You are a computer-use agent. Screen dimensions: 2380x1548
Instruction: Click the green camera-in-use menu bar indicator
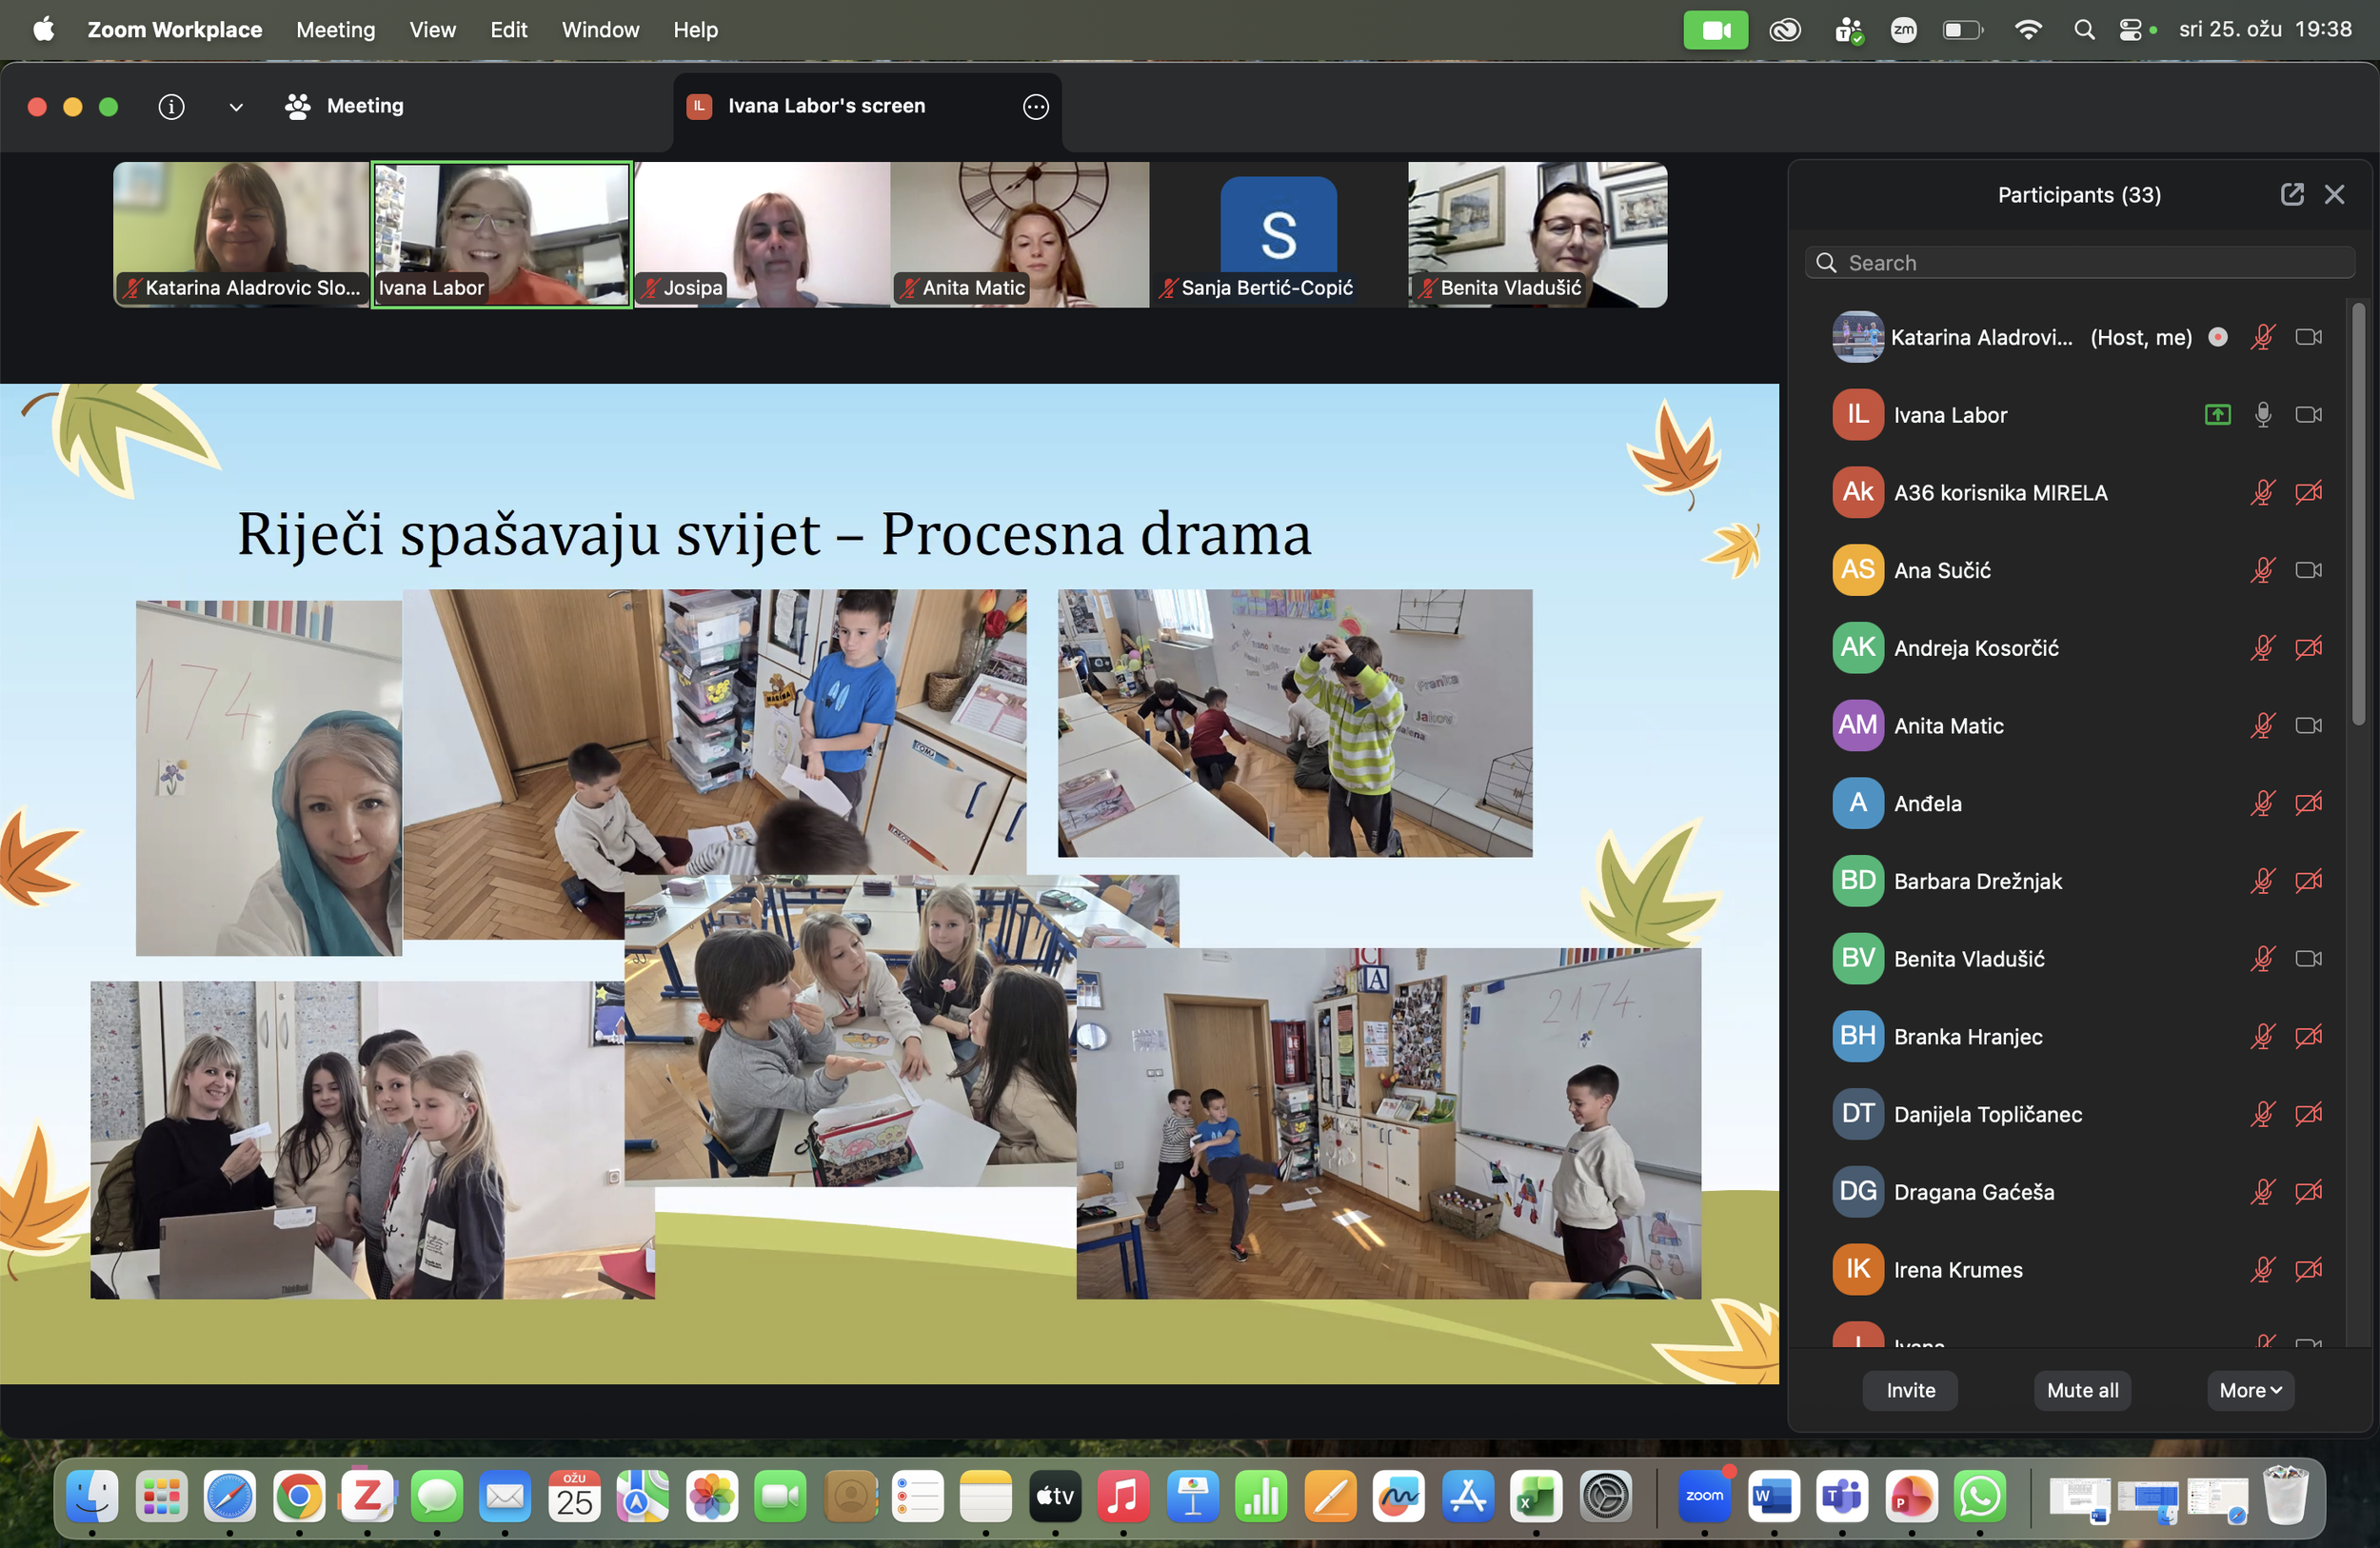1716,30
